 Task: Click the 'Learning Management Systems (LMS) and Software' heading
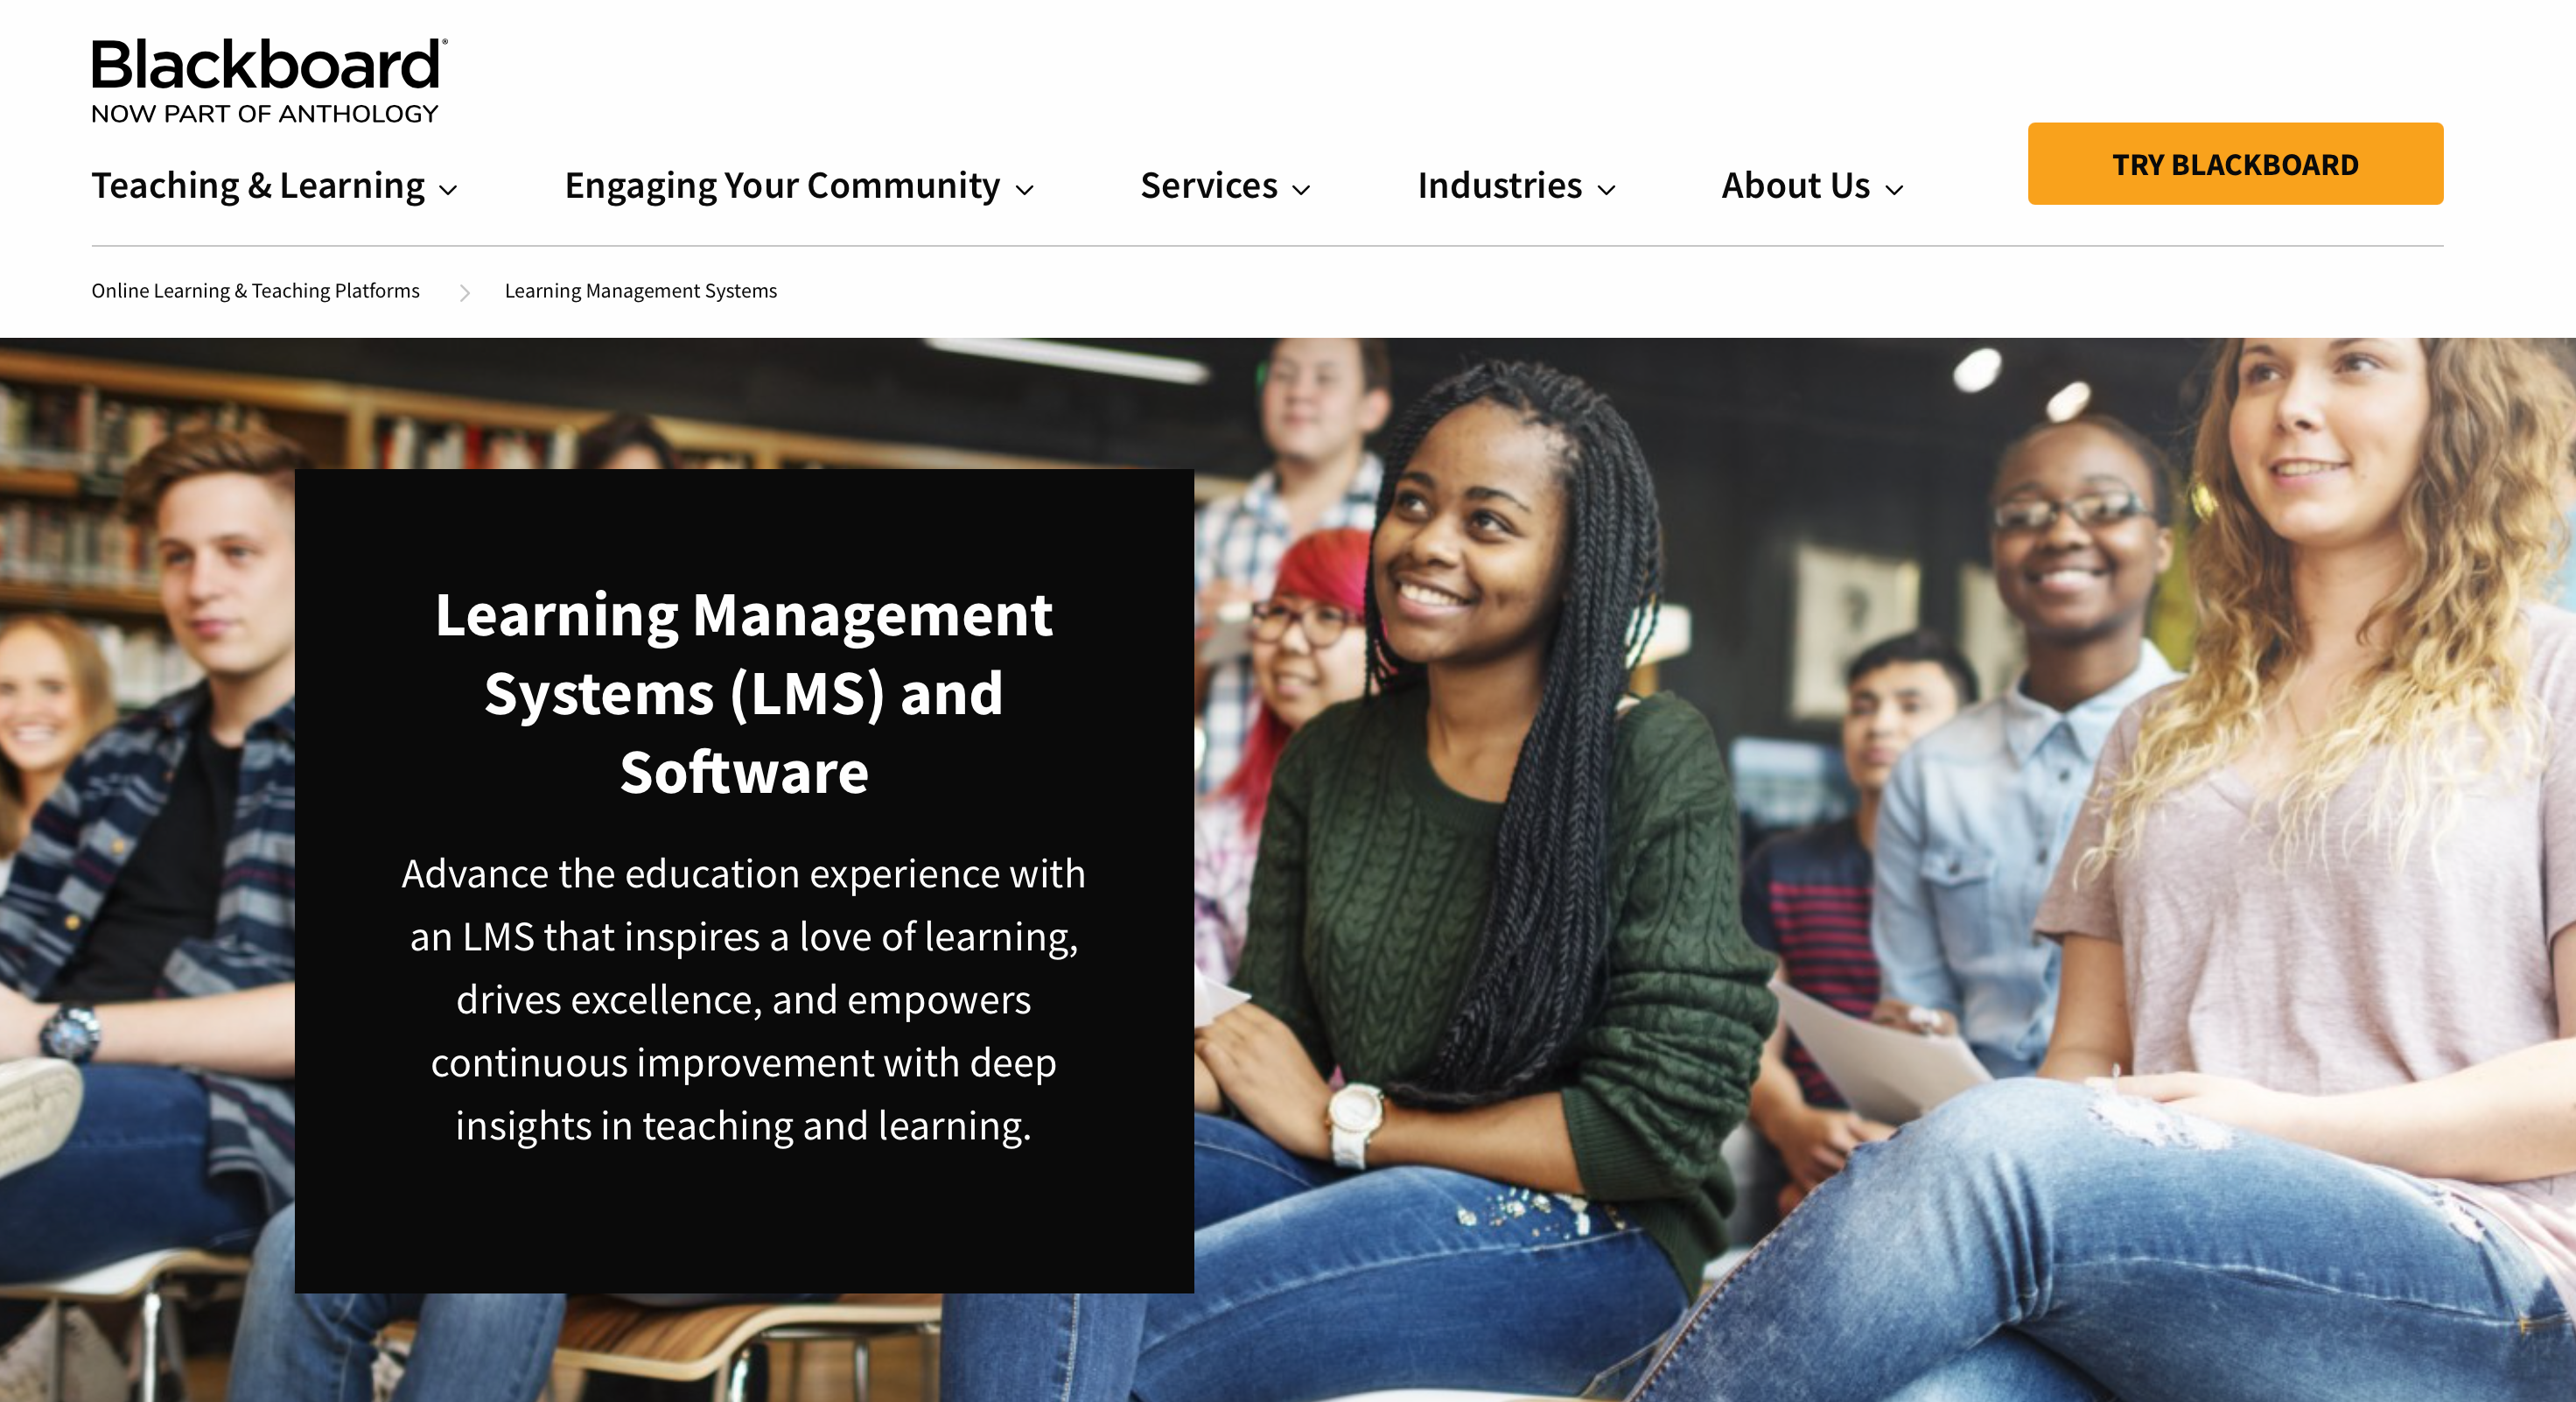743,693
